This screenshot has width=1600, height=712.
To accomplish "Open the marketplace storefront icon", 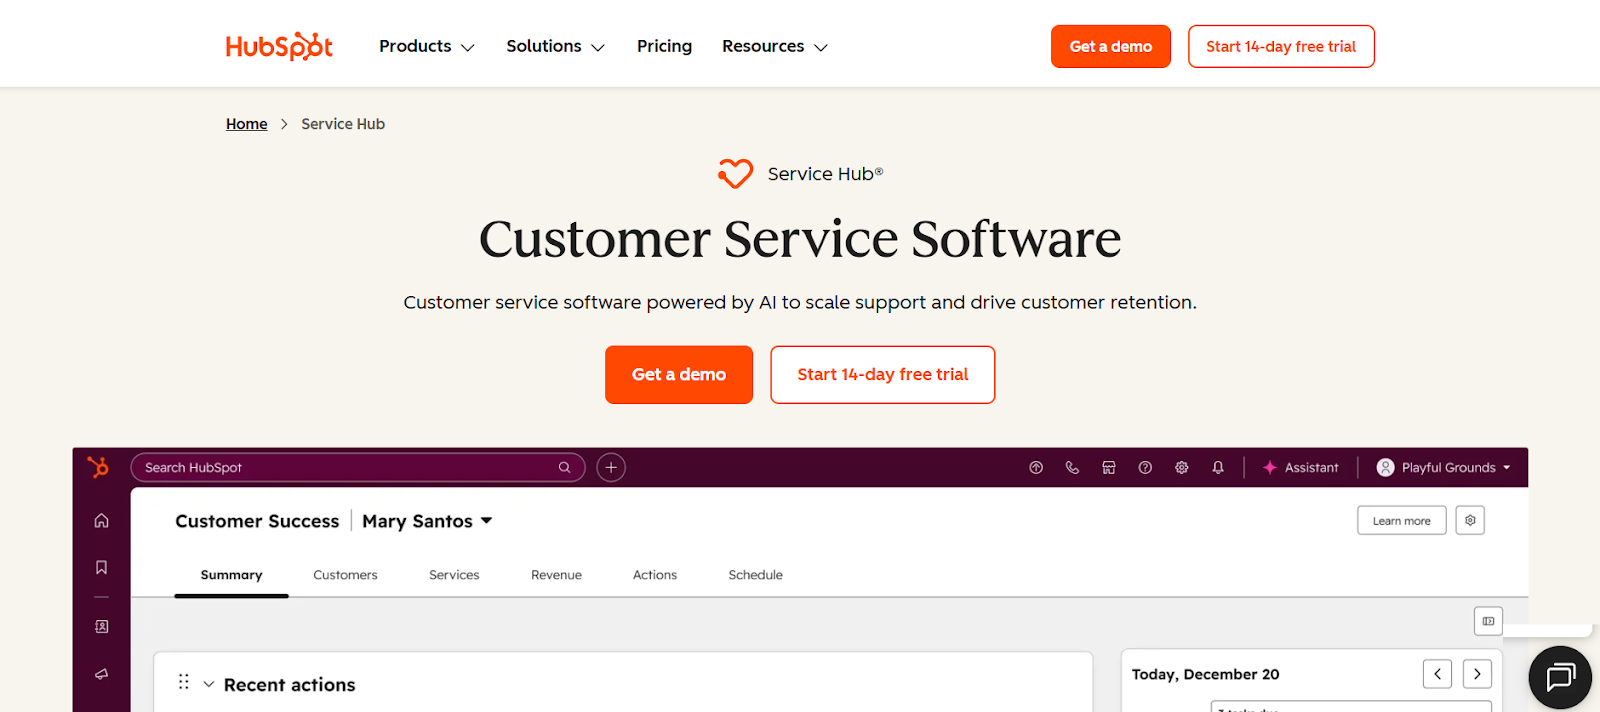I will click(1109, 467).
